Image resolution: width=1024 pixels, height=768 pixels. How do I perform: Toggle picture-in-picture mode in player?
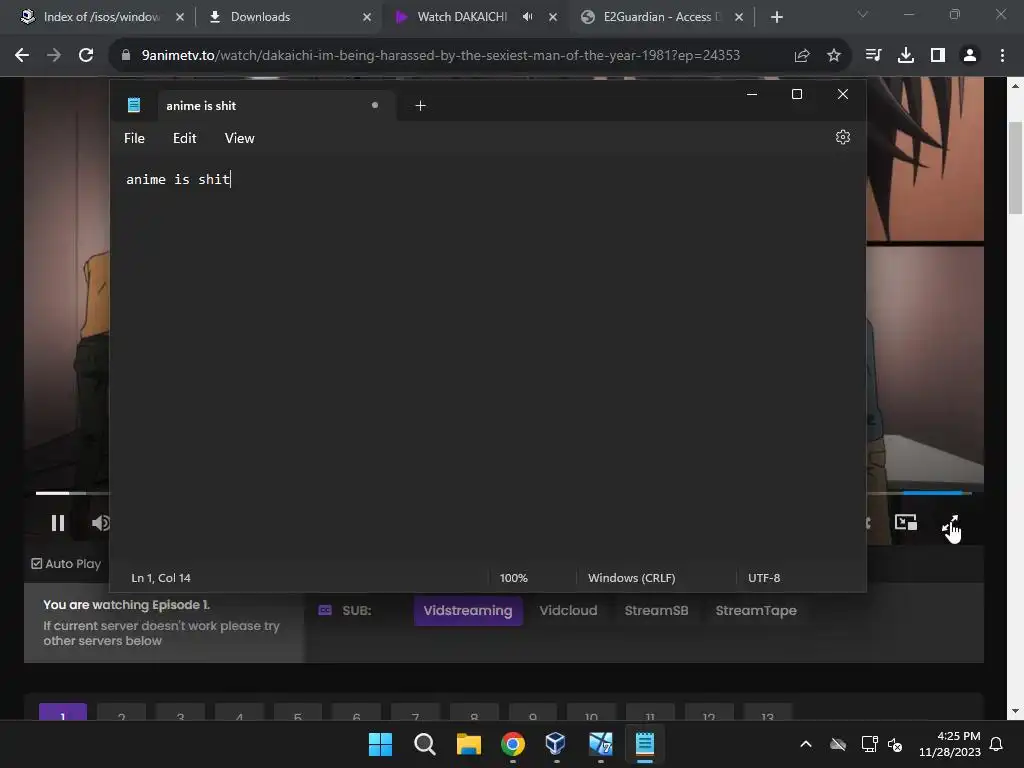pos(906,522)
